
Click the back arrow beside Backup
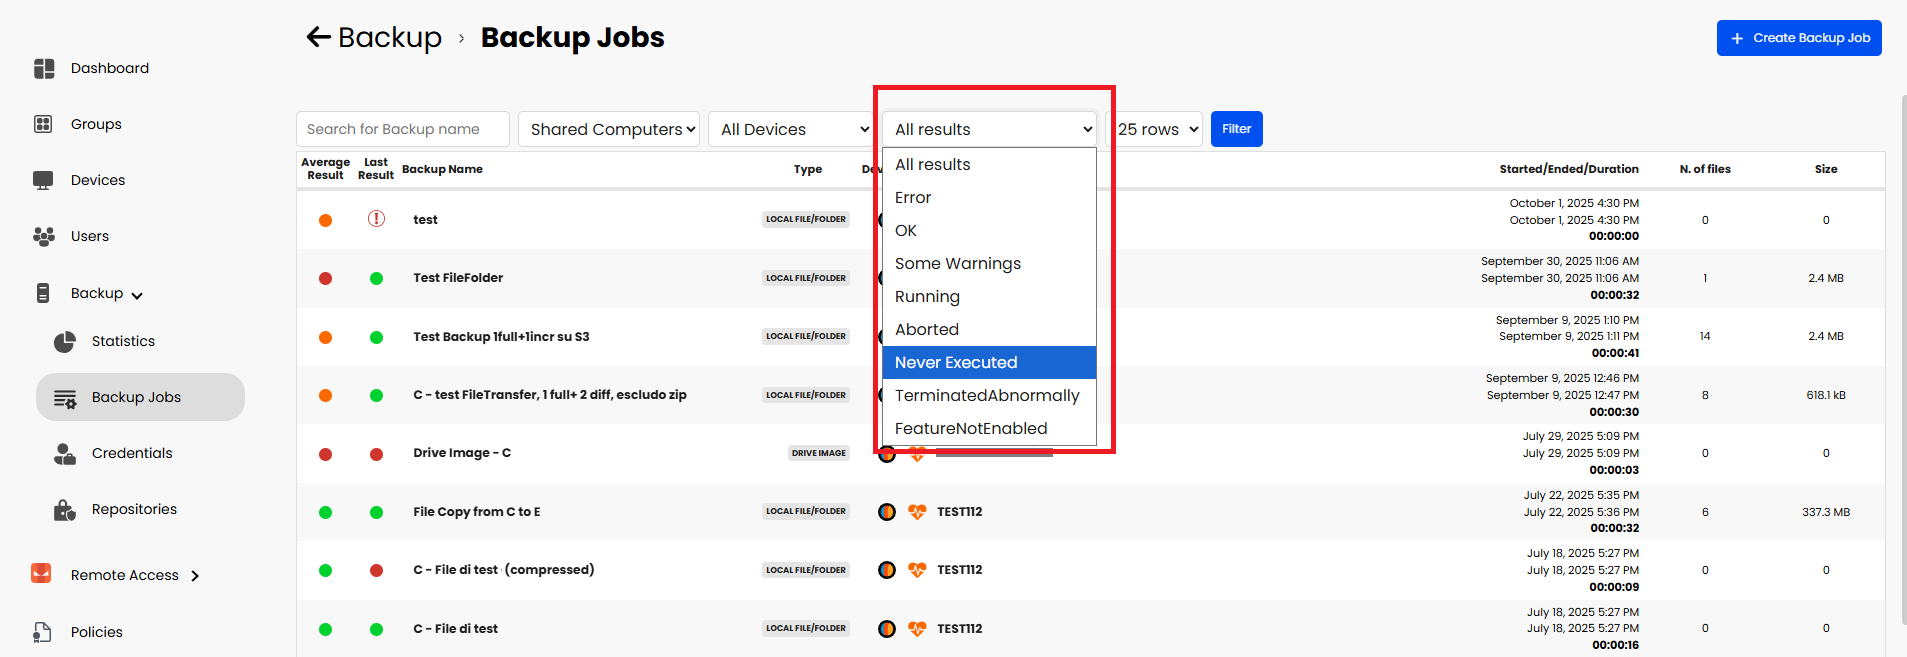318,38
